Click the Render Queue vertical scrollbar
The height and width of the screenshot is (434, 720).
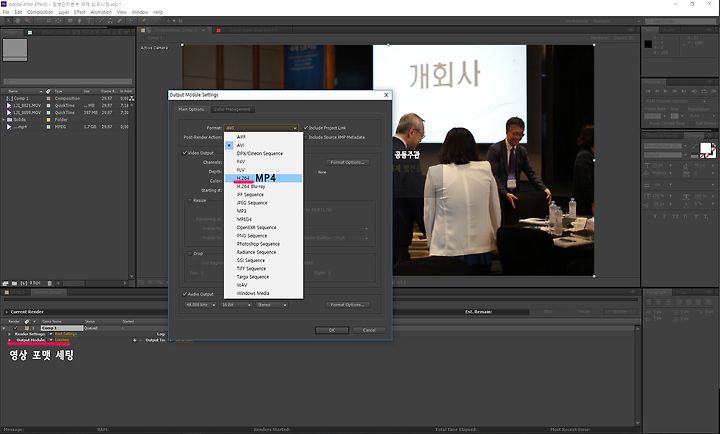pos(637,376)
